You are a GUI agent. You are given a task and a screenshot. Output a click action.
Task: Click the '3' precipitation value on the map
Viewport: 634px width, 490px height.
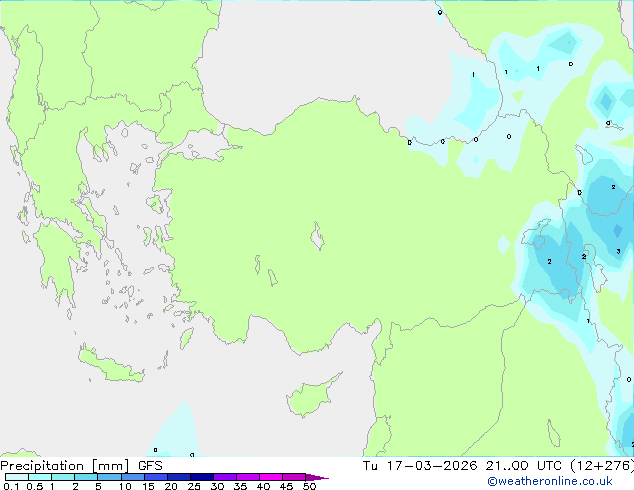point(618,251)
